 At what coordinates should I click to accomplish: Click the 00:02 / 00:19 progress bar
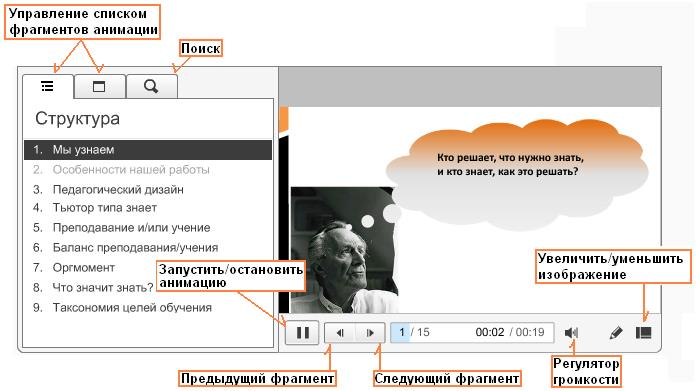point(472,332)
